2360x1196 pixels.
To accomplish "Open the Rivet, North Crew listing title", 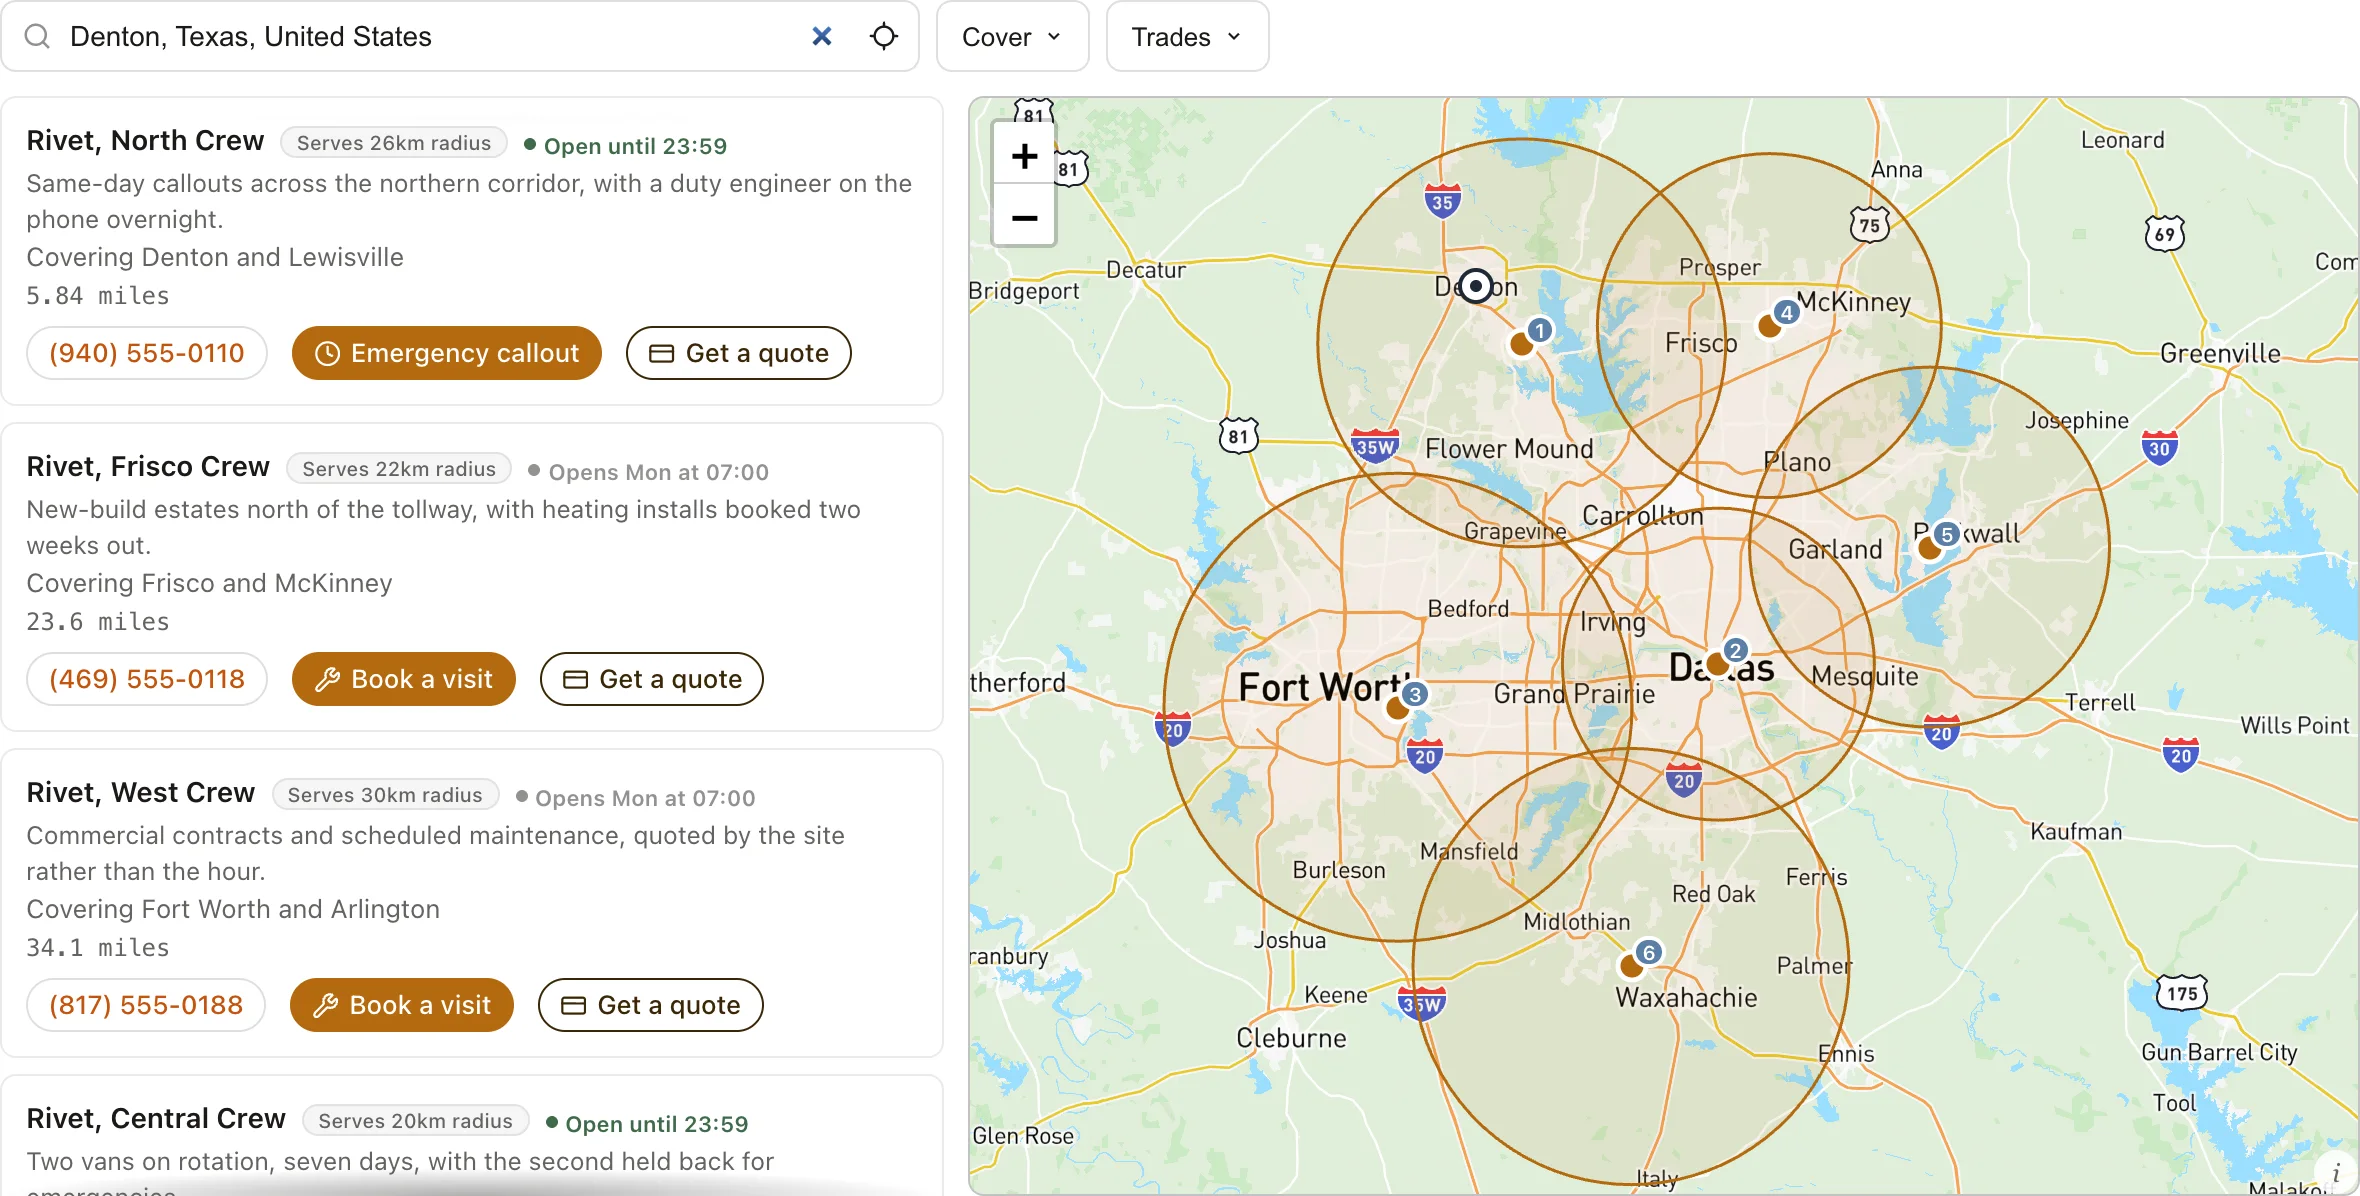I will click(145, 141).
